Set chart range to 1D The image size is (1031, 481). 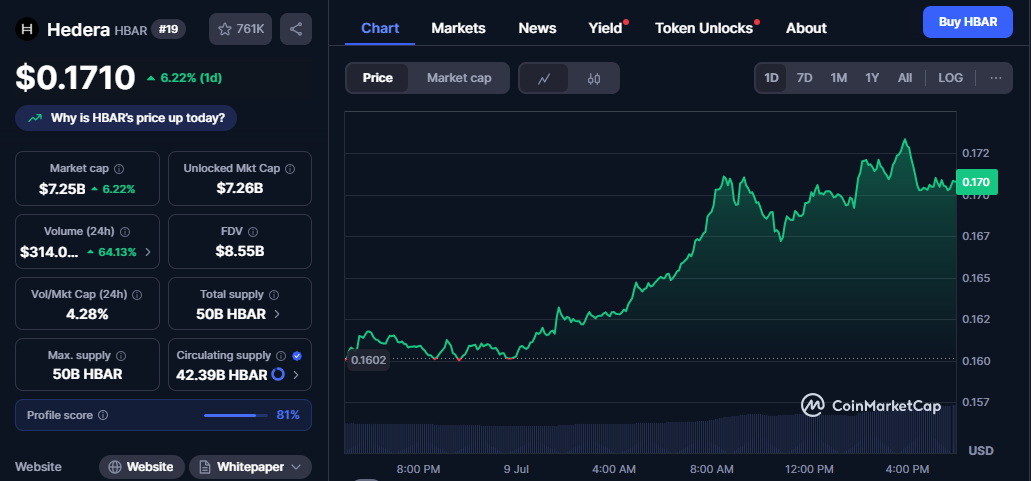click(771, 78)
